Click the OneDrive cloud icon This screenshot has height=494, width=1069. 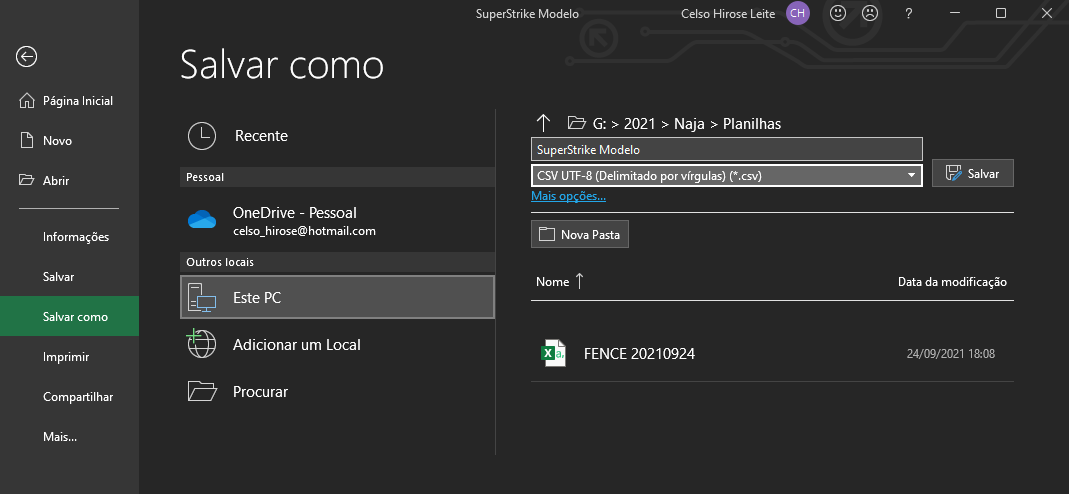tap(202, 220)
